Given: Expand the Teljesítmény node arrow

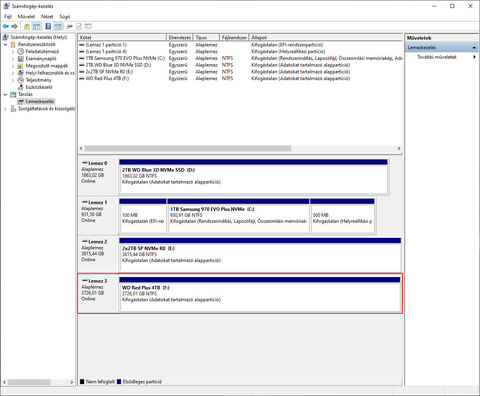Looking at the screenshot, I should point(13,80).
